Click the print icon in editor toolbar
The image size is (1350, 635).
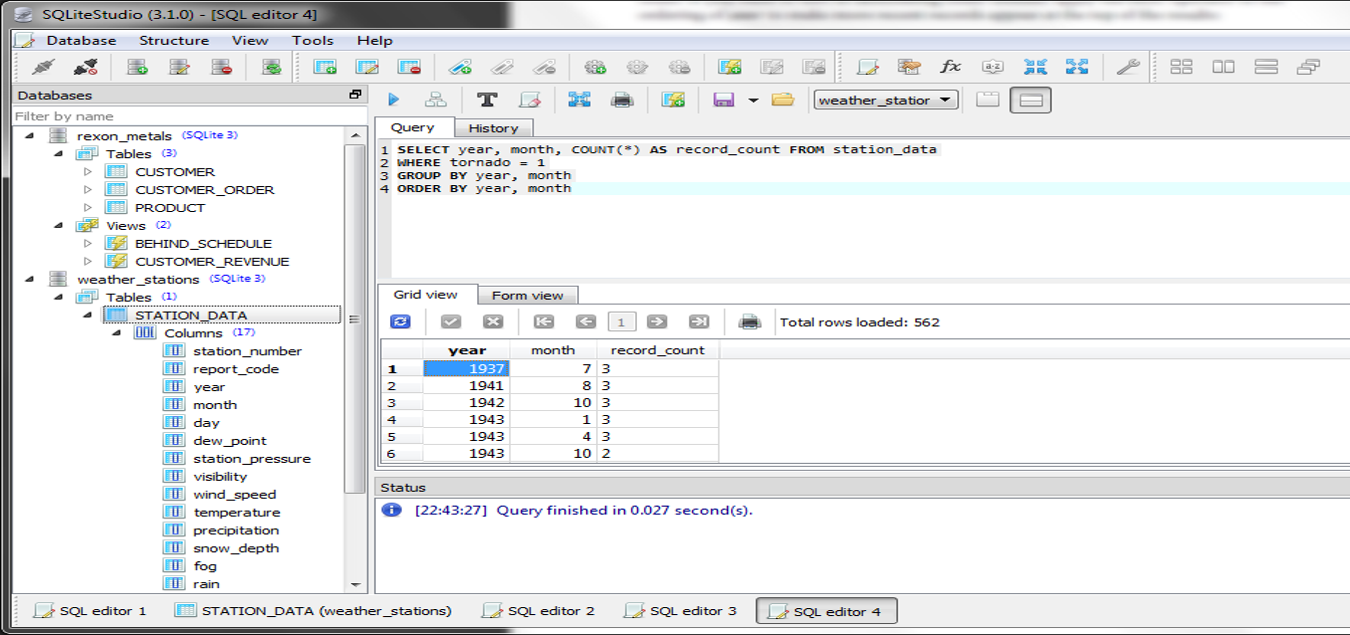pos(621,100)
